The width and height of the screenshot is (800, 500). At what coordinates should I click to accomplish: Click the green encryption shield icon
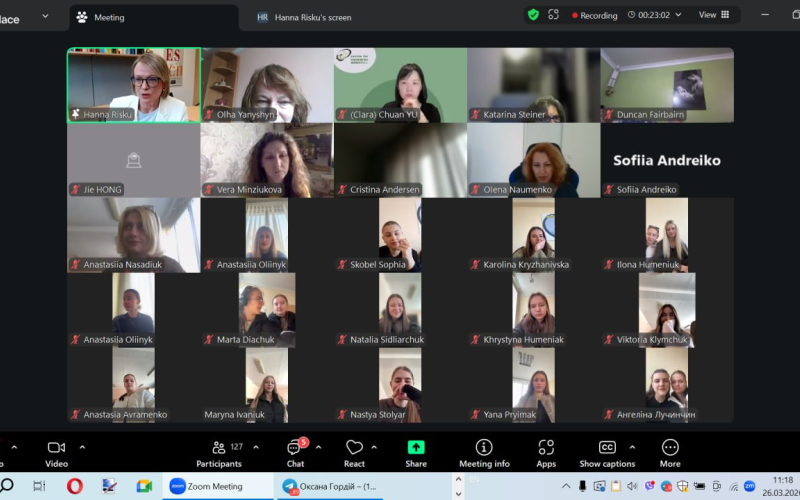point(533,15)
